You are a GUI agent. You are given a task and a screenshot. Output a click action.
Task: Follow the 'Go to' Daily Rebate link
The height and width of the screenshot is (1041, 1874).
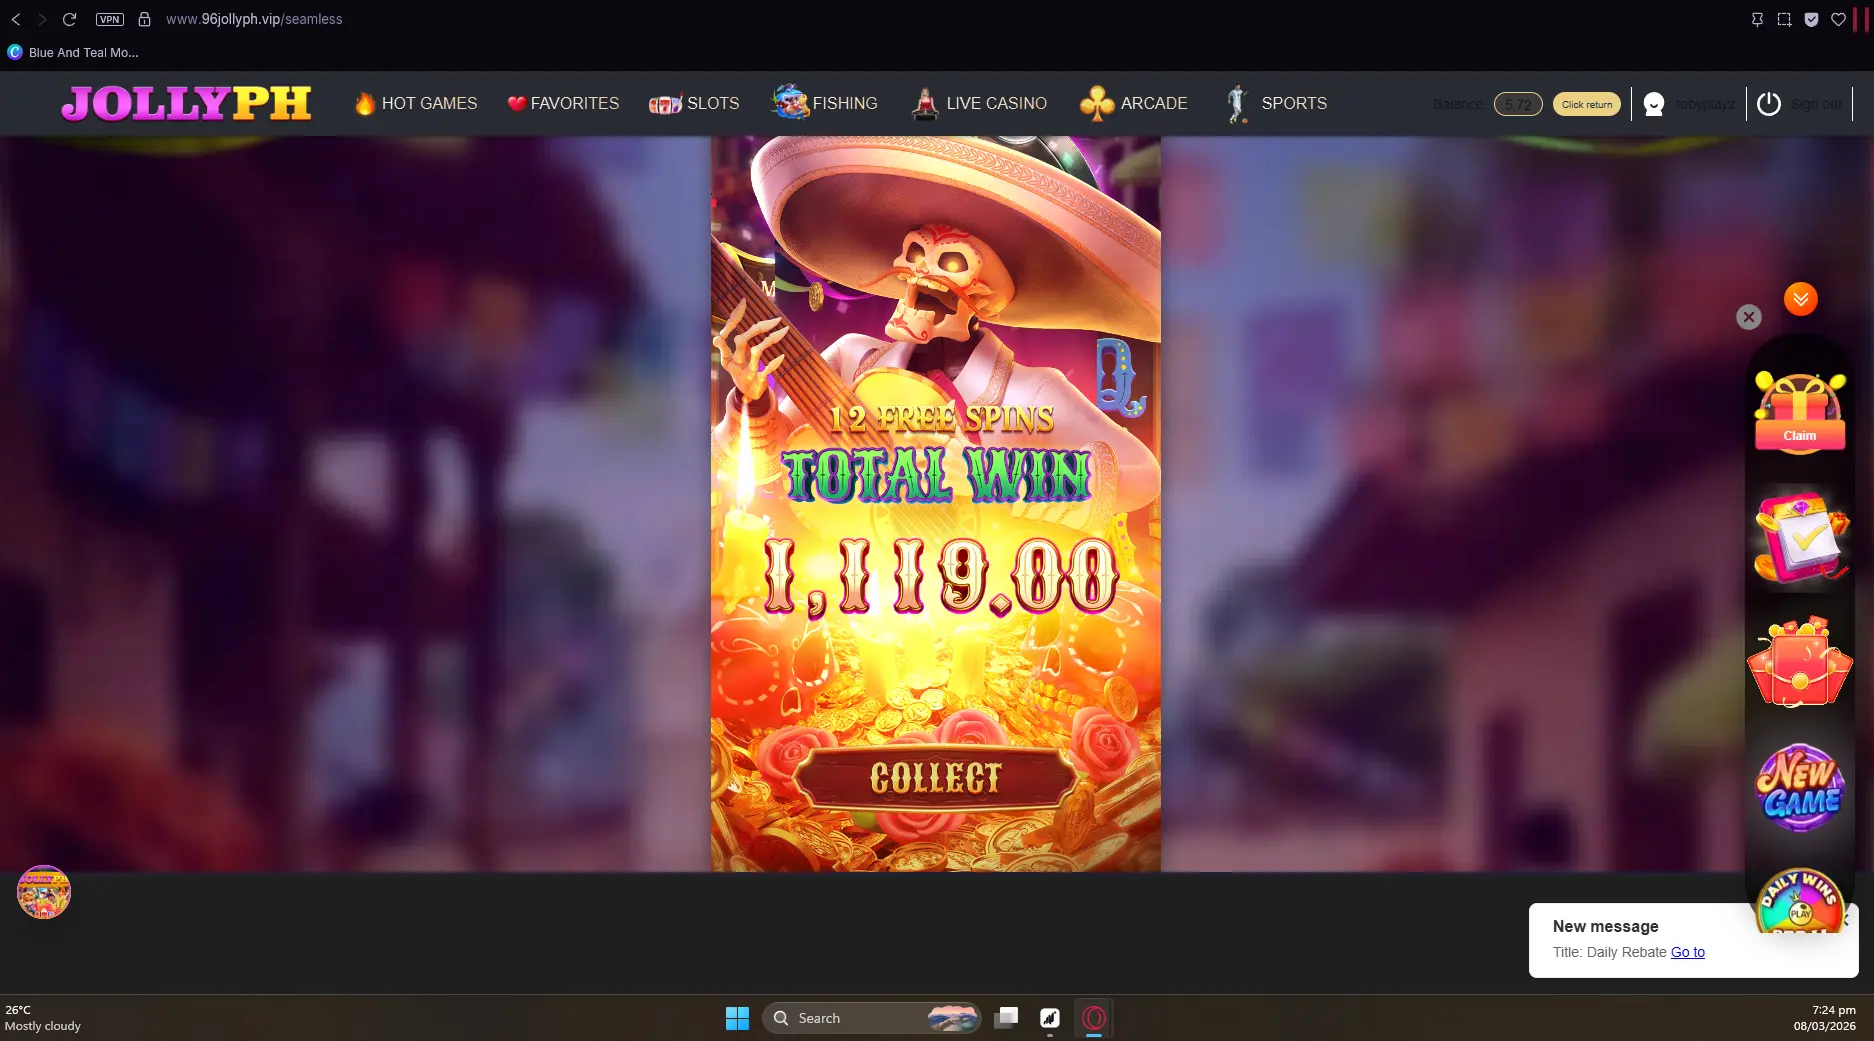pos(1687,952)
